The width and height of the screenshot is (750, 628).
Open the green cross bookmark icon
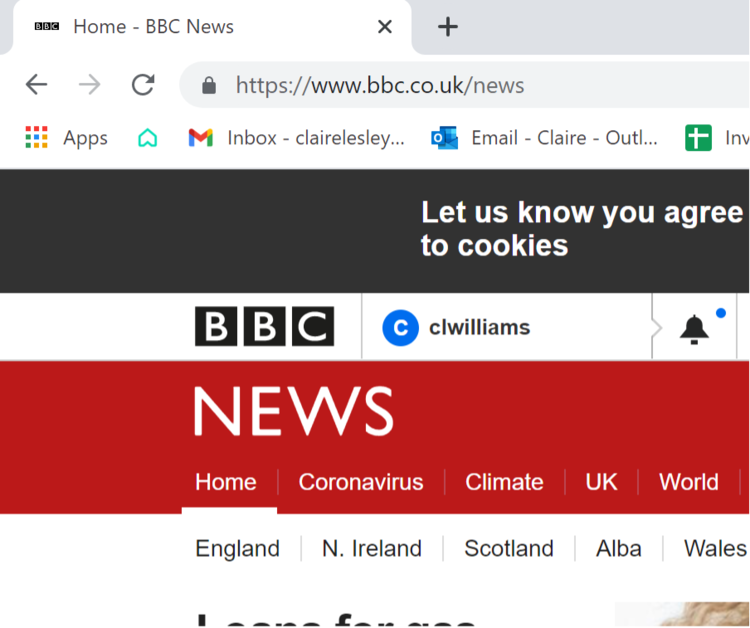click(x=698, y=138)
